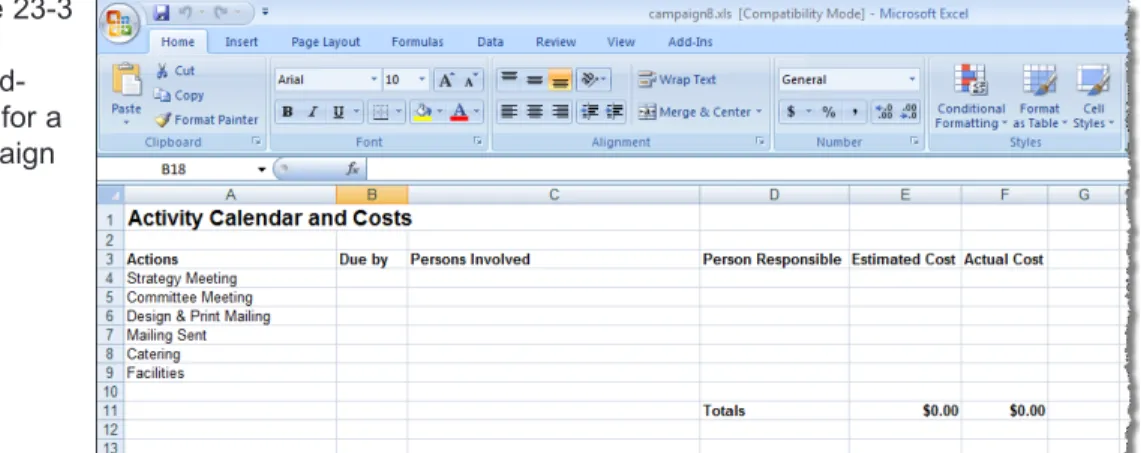Image resolution: width=1141 pixels, height=453 pixels.
Task: Switch to the Data tab
Action: (490, 42)
